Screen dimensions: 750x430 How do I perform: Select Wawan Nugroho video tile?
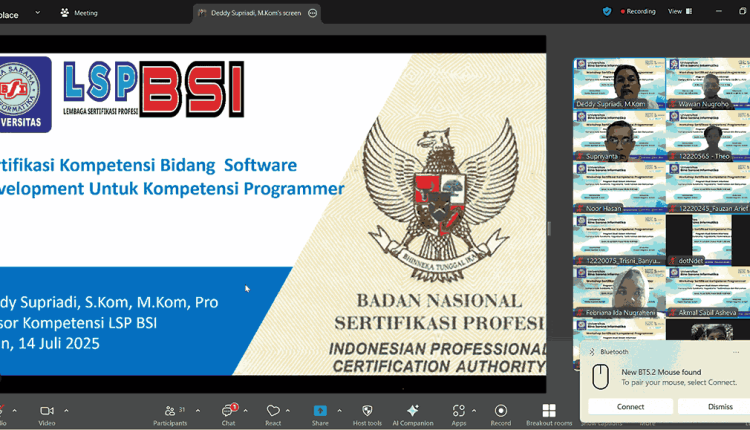[708, 84]
